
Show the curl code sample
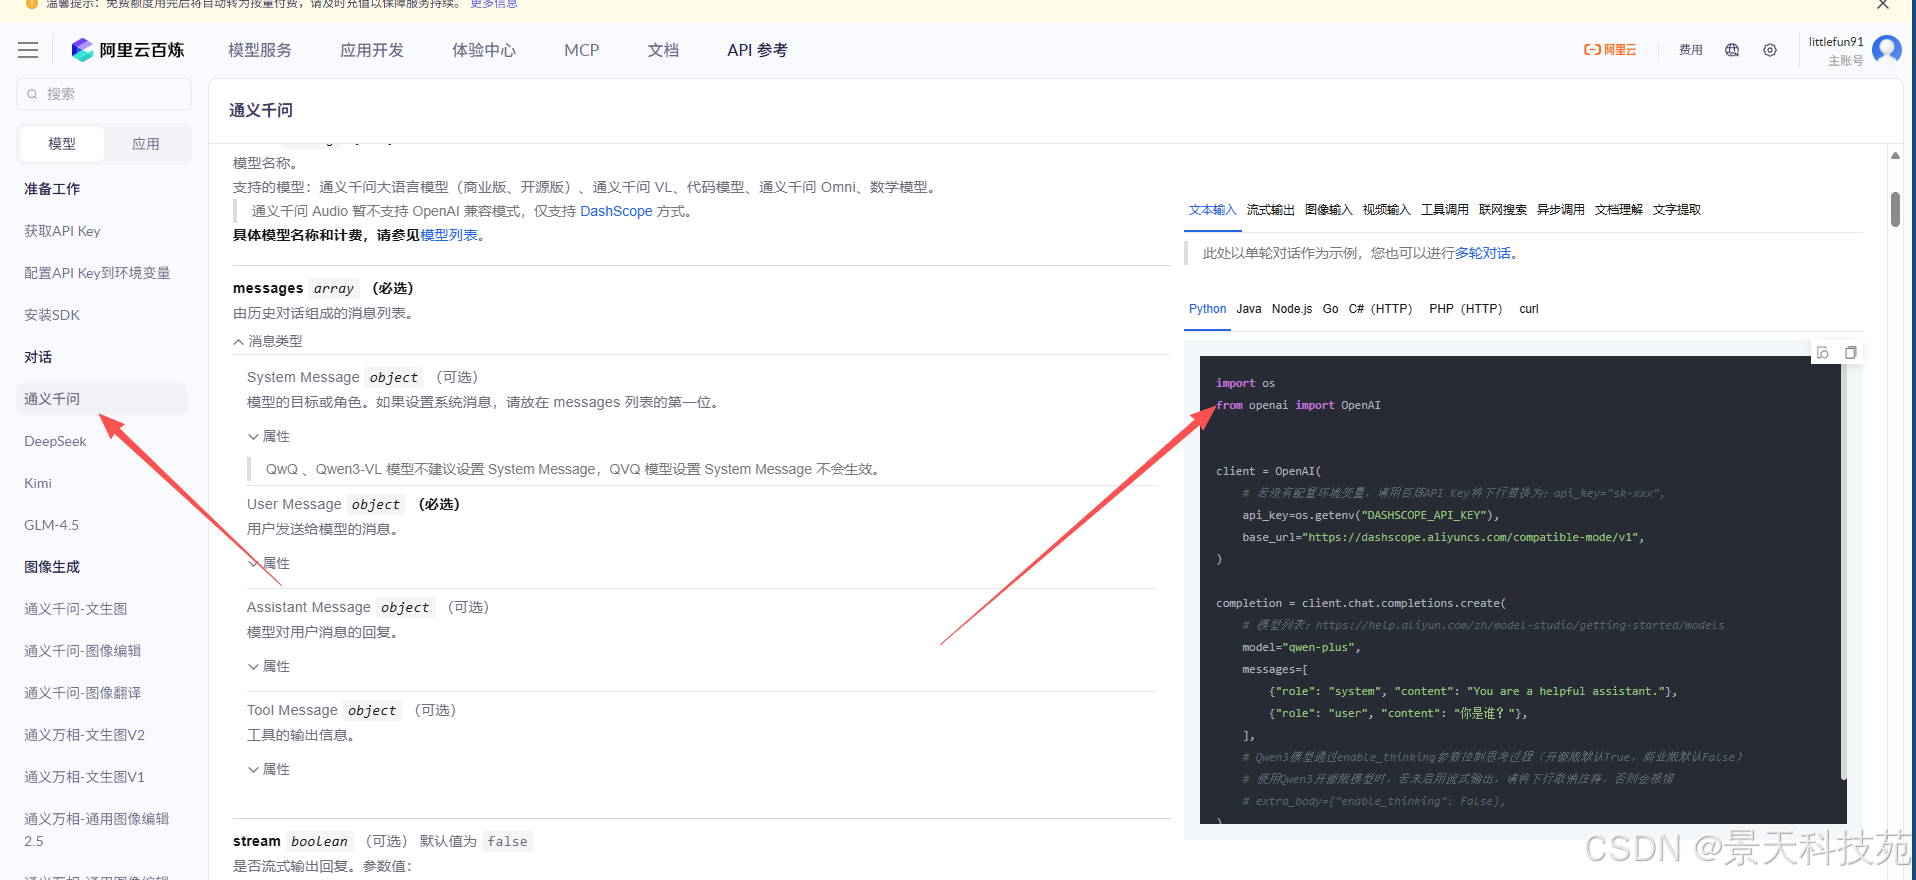[1529, 309]
